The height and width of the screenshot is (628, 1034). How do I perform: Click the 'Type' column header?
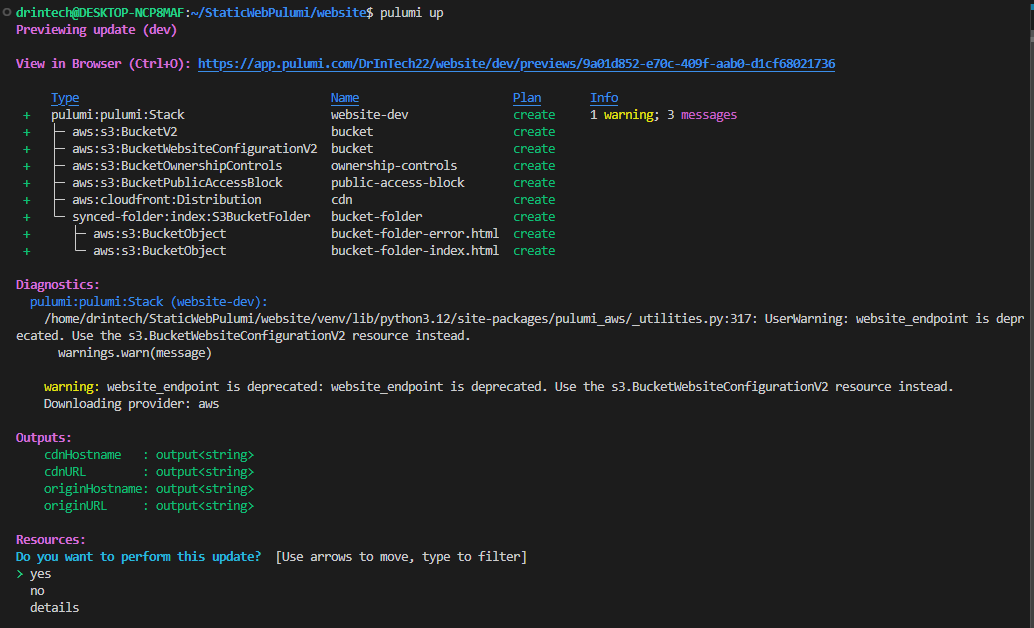pyautogui.click(x=65, y=98)
